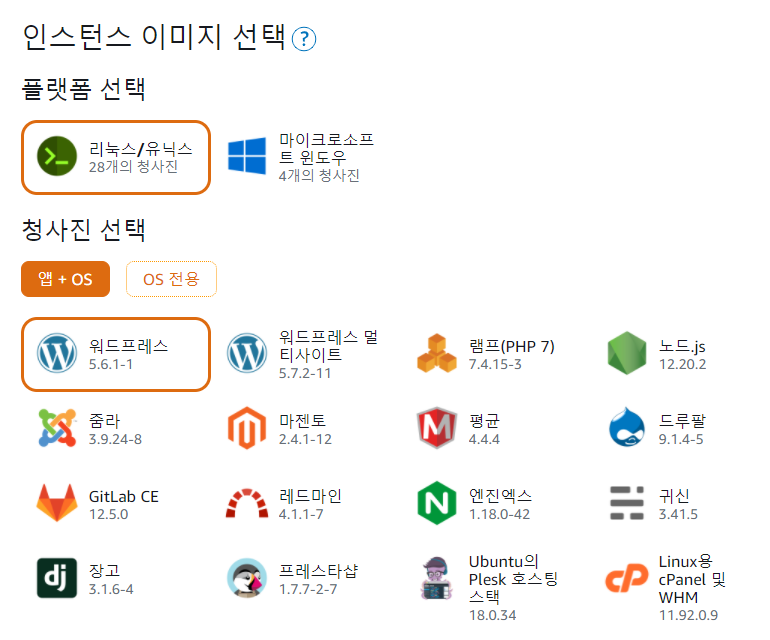Click version 2.4.1-12 text
770x640 pixels.
click(x=305, y=439)
